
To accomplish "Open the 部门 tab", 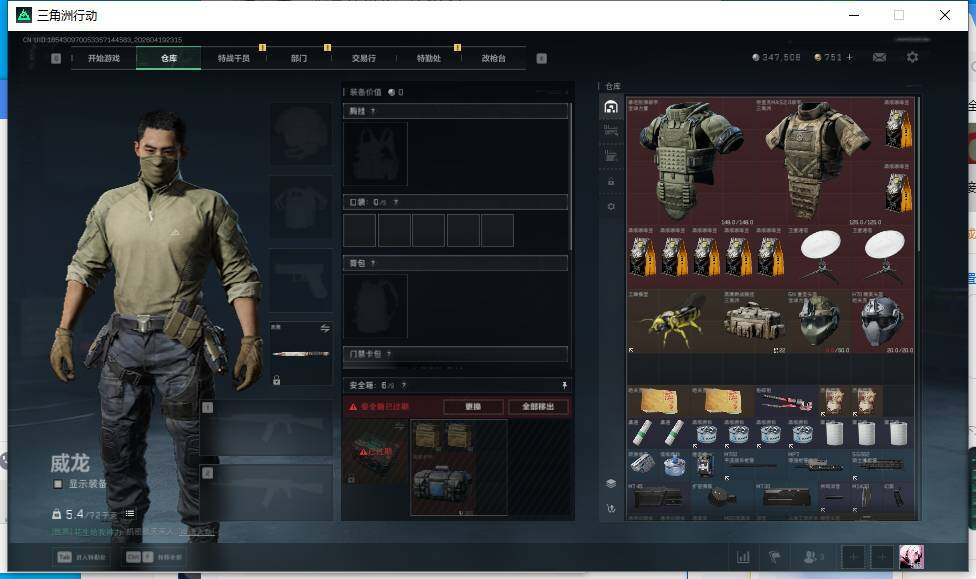I will pyautogui.click(x=299, y=58).
